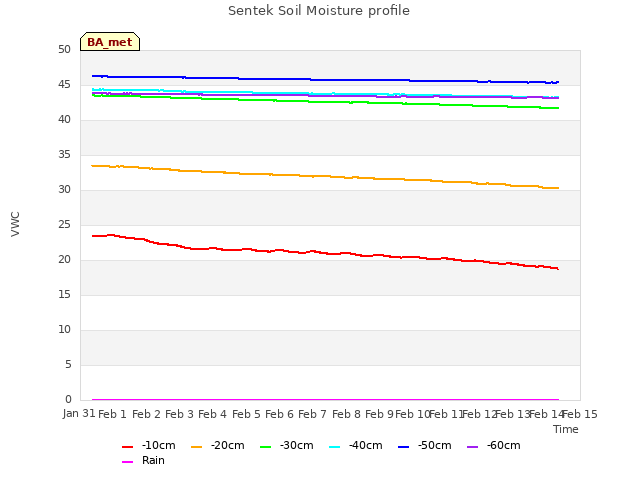Click the 20 y-axis tick label

(64, 260)
